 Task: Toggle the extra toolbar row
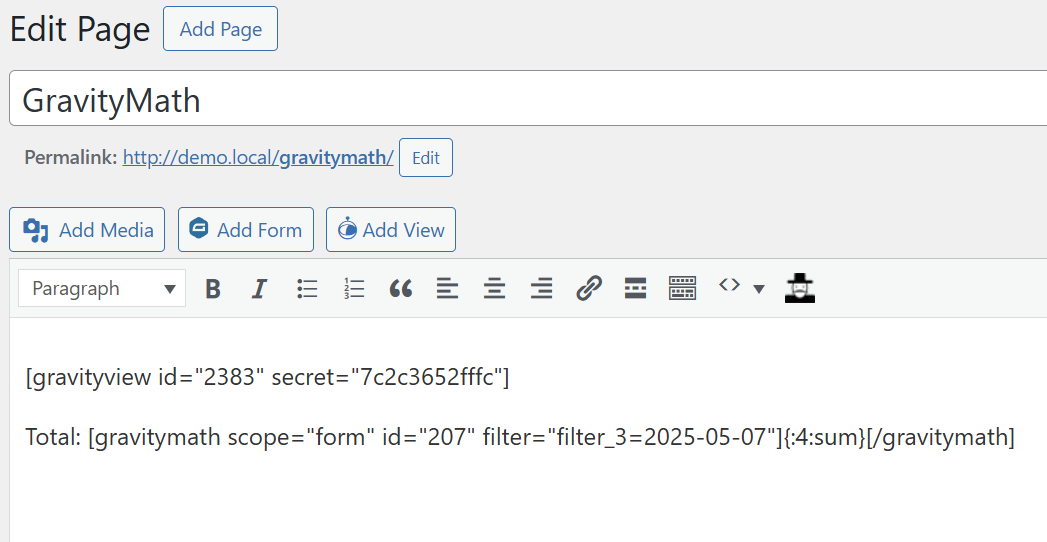pyautogui.click(x=682, y=289)
